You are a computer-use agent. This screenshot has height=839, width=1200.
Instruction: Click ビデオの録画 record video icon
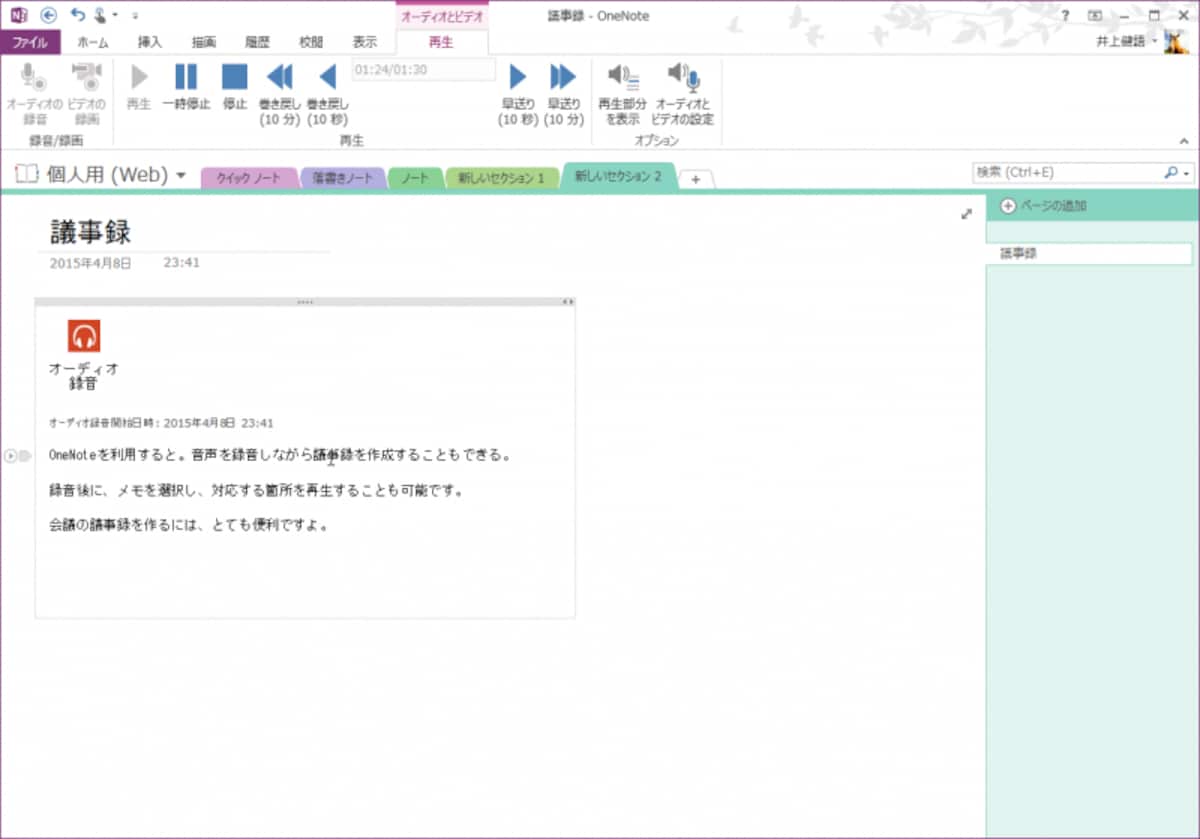tap(86, 93)
